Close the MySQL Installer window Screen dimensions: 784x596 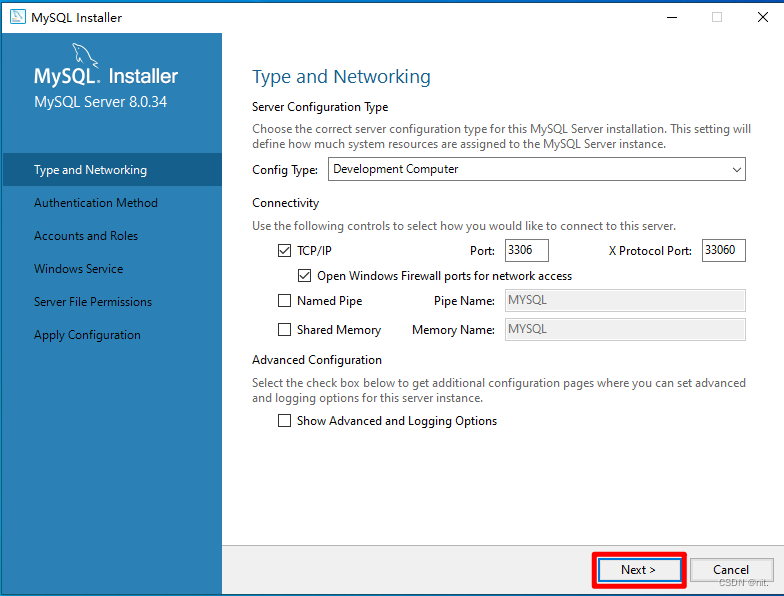762,18
